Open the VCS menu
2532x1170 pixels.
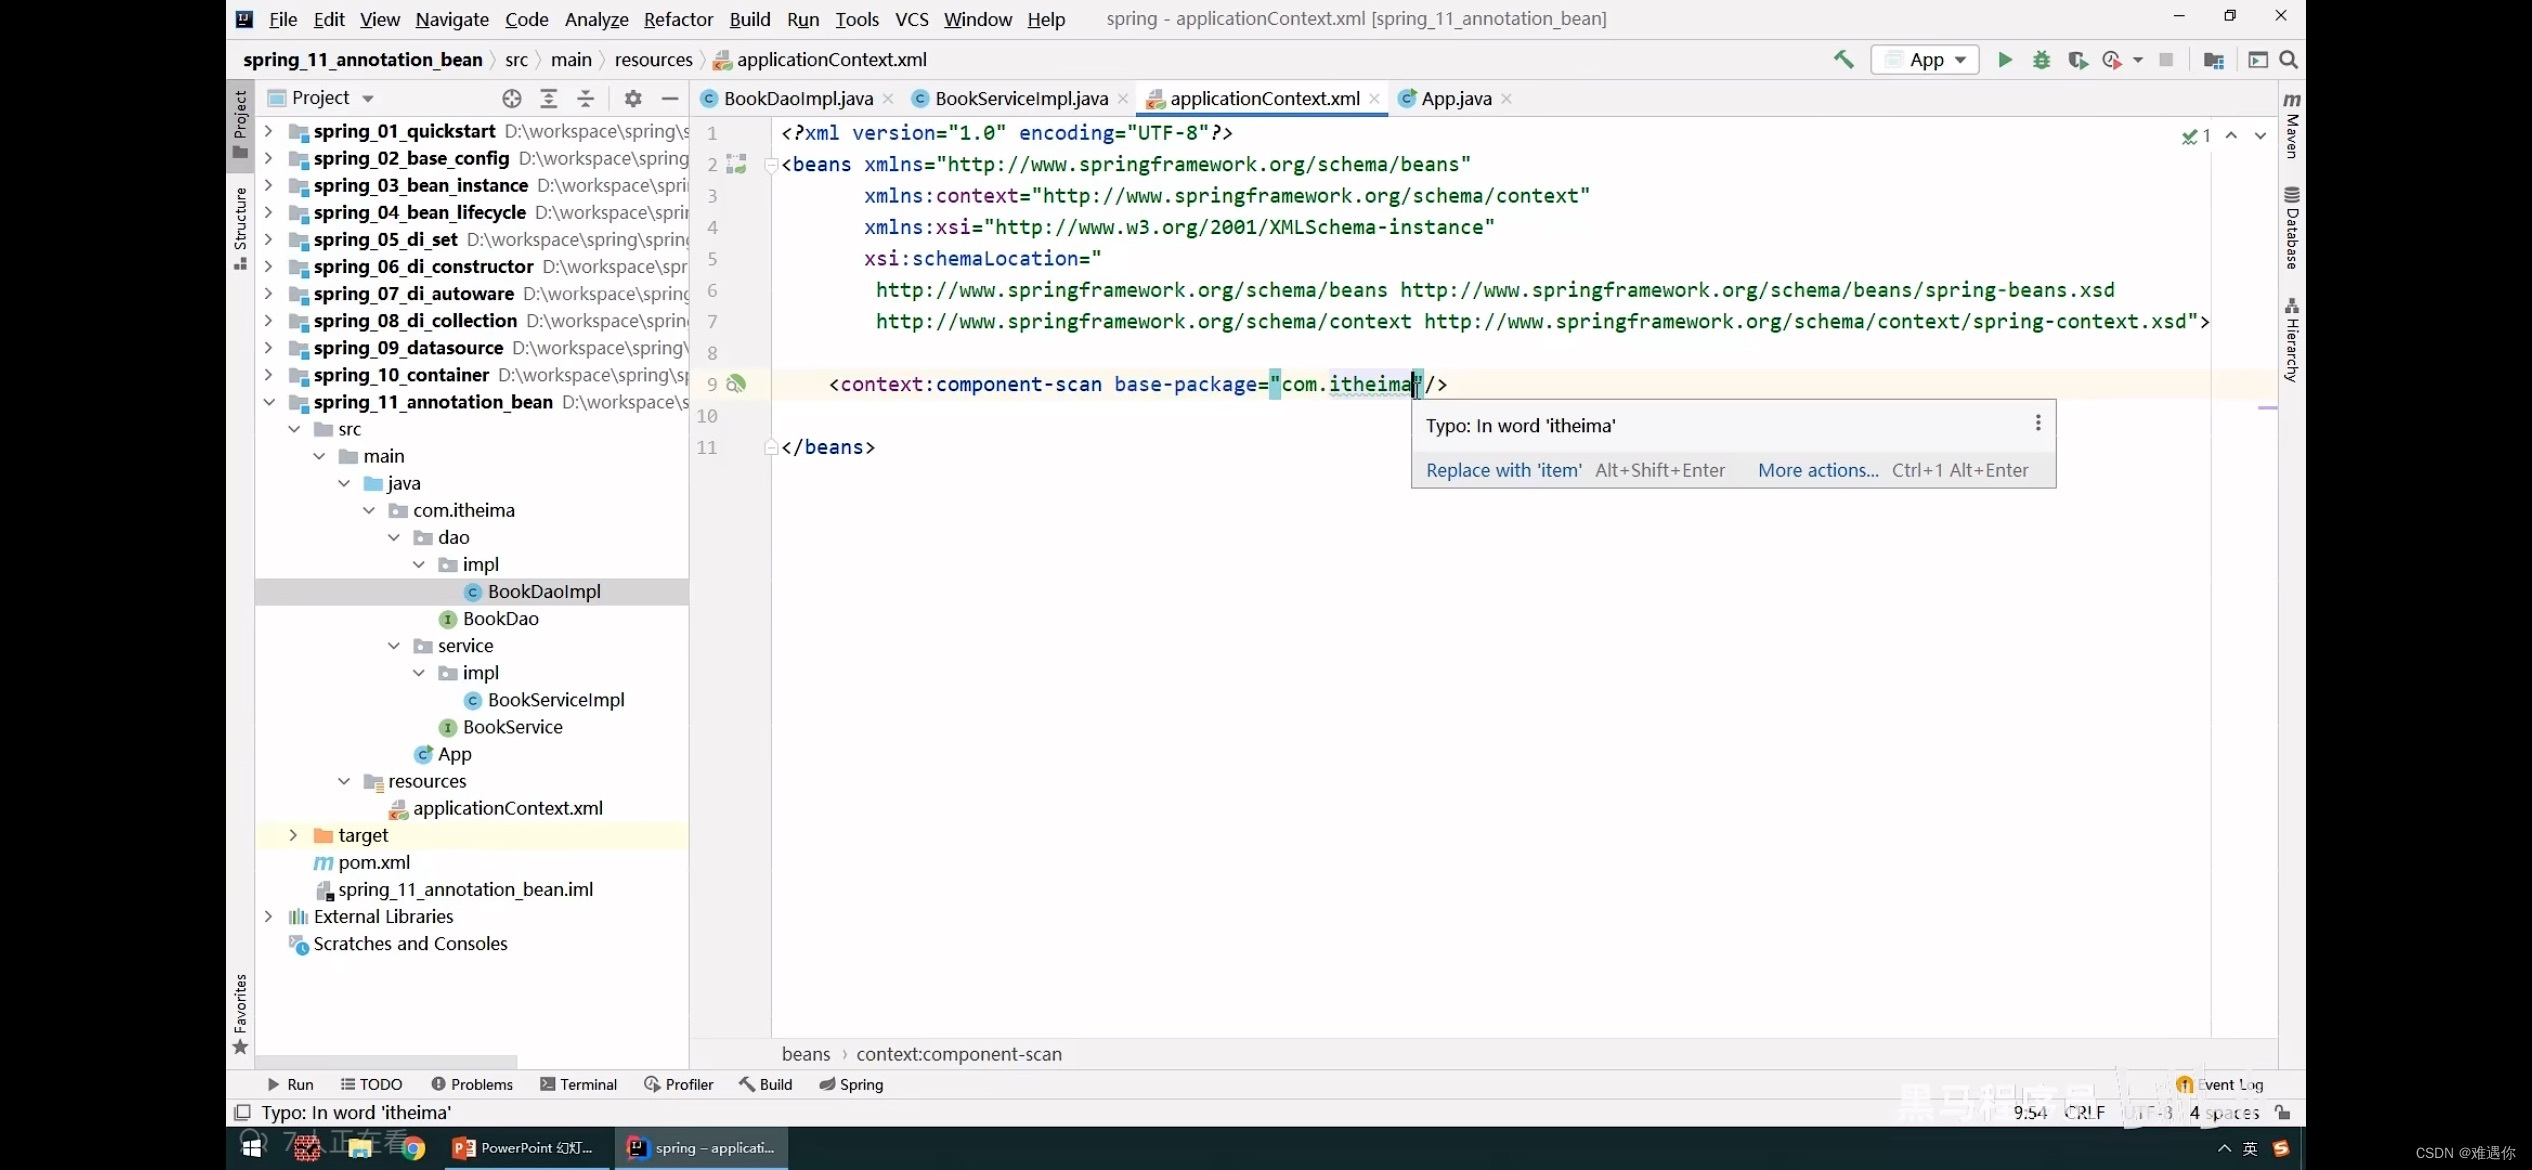(x=911, y=19)
